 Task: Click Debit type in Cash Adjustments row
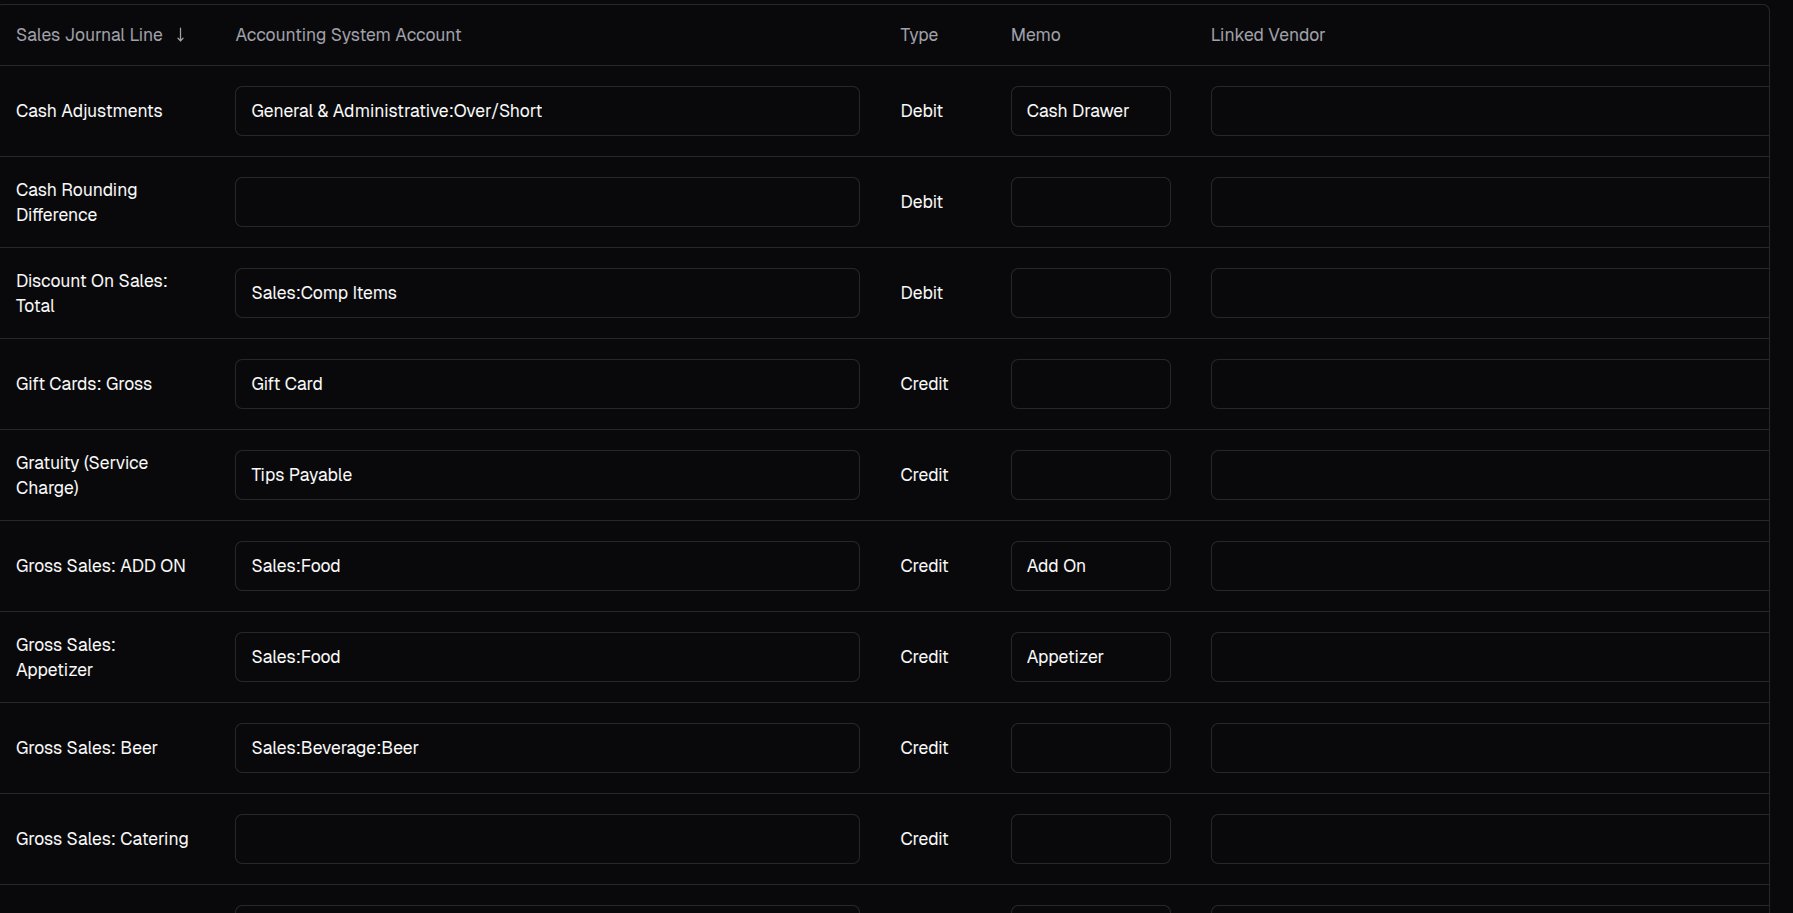921,111
